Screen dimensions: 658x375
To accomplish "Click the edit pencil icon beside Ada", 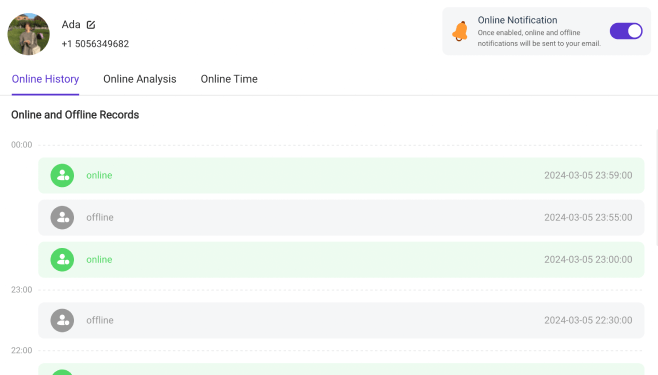I will pyautogui.click(x=91, y=25).
